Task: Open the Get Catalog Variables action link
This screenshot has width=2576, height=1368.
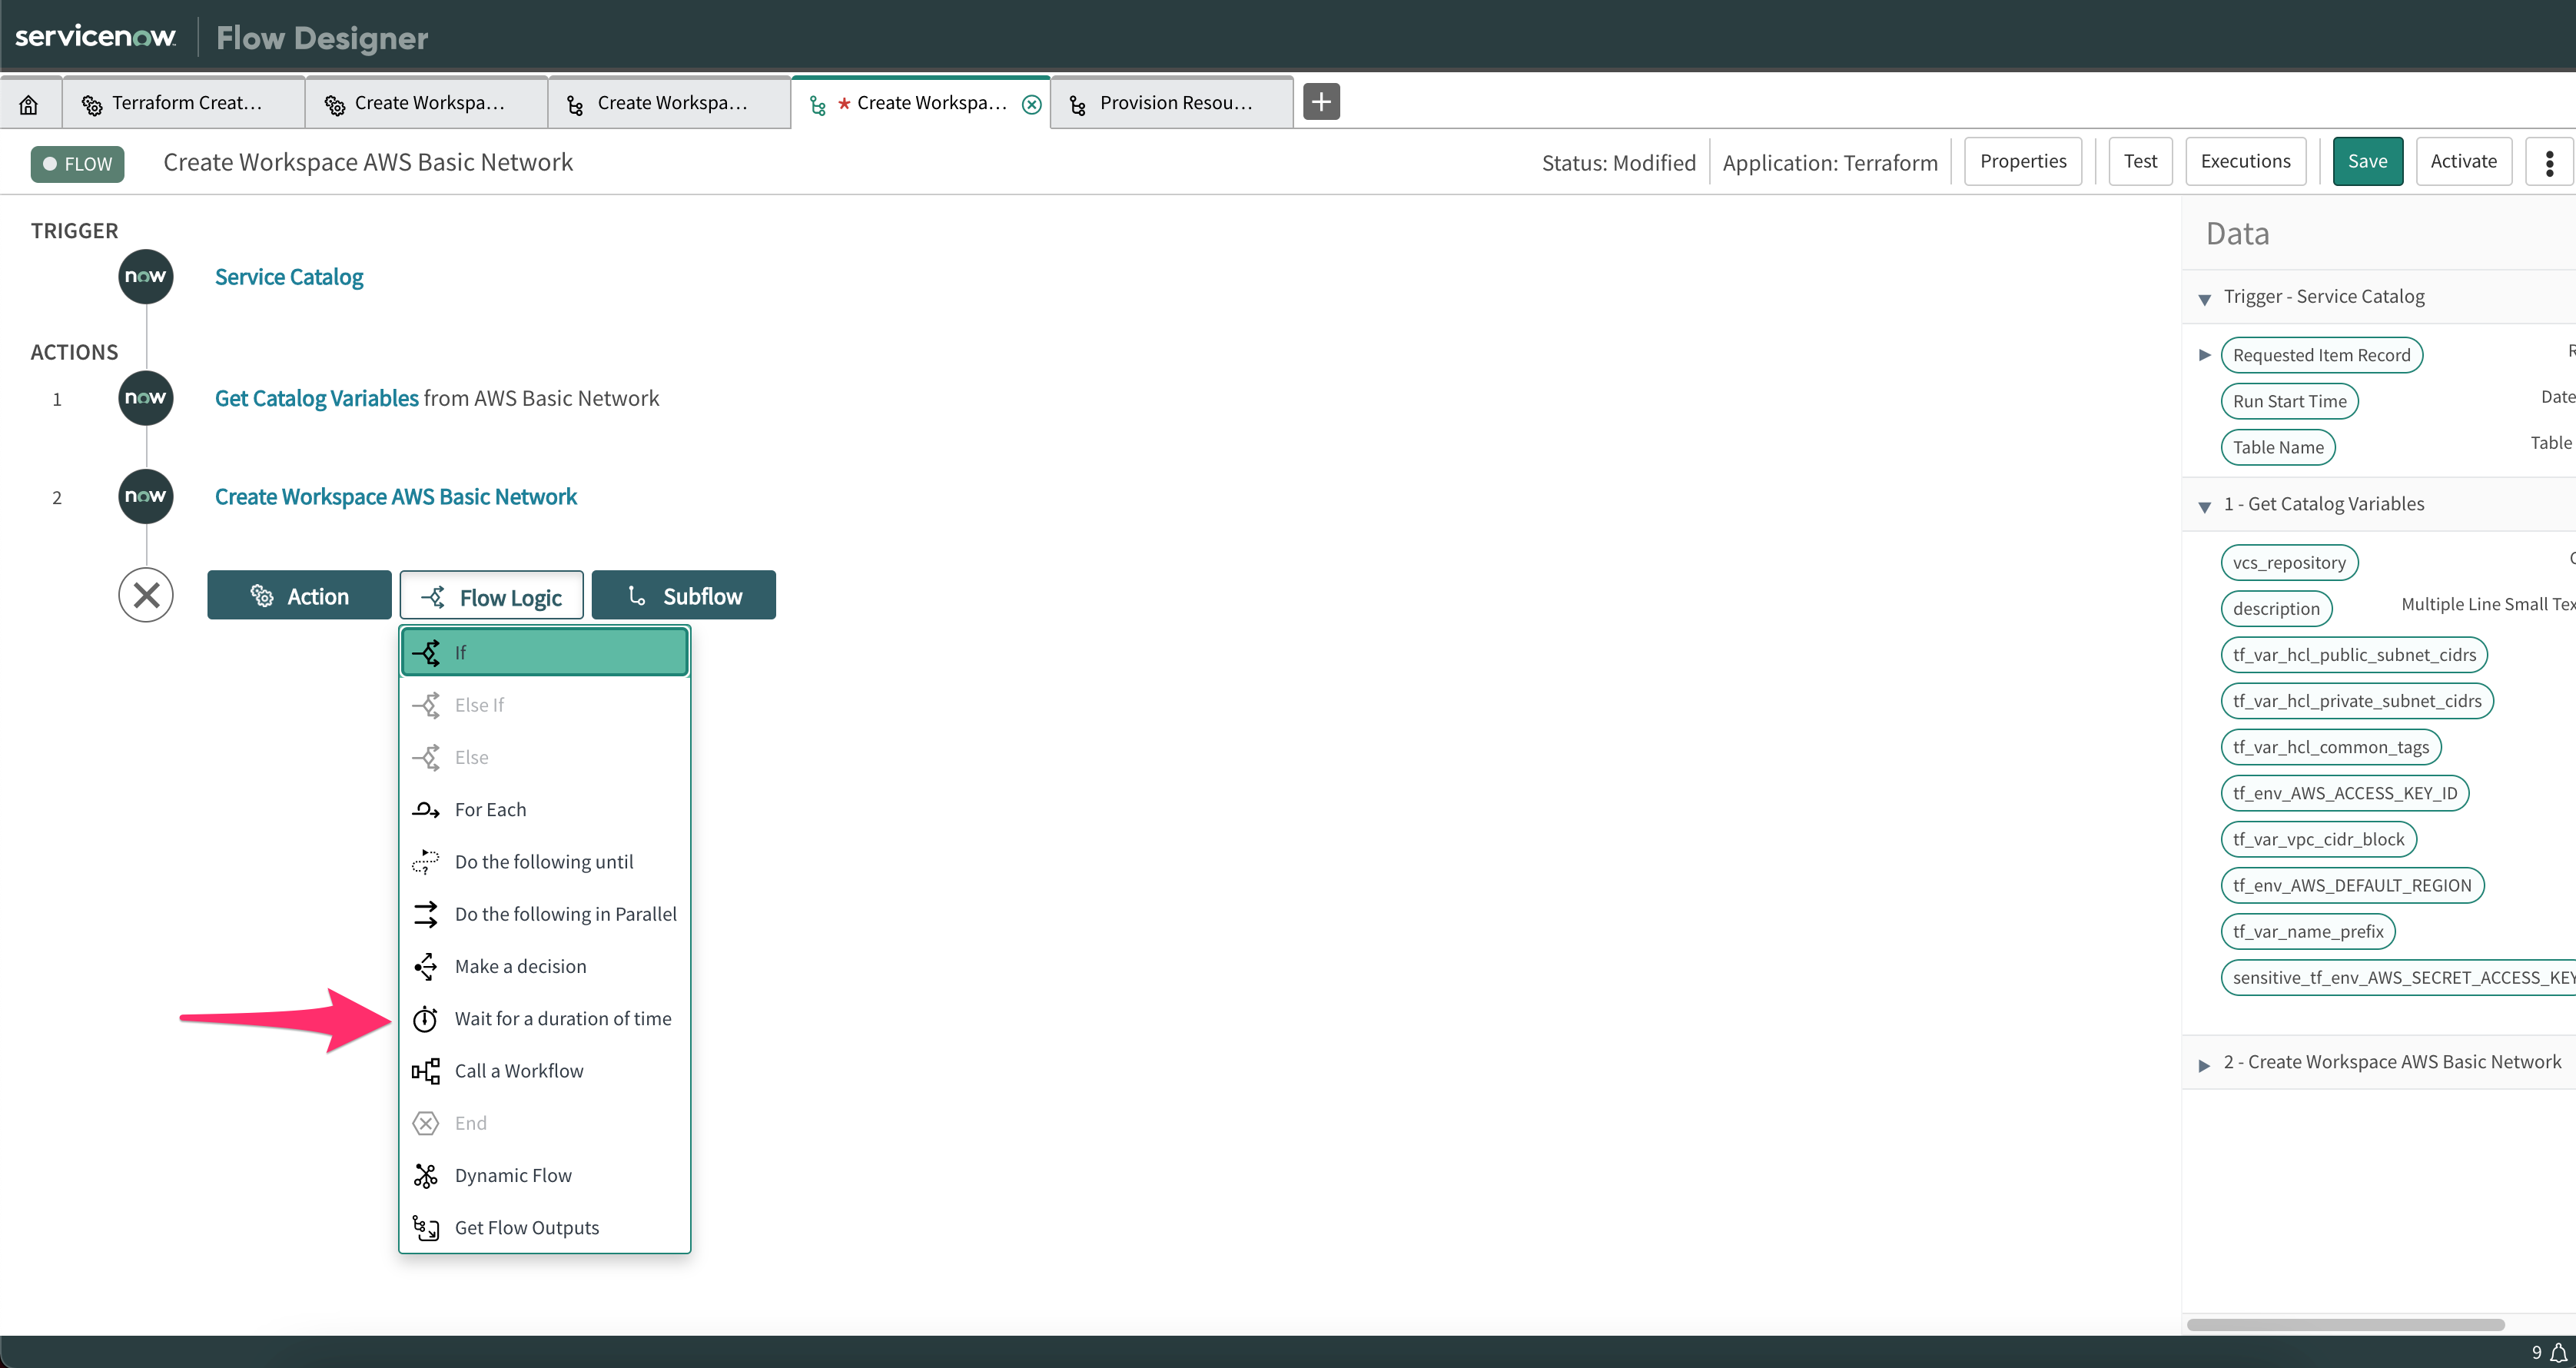Action: 316,398
